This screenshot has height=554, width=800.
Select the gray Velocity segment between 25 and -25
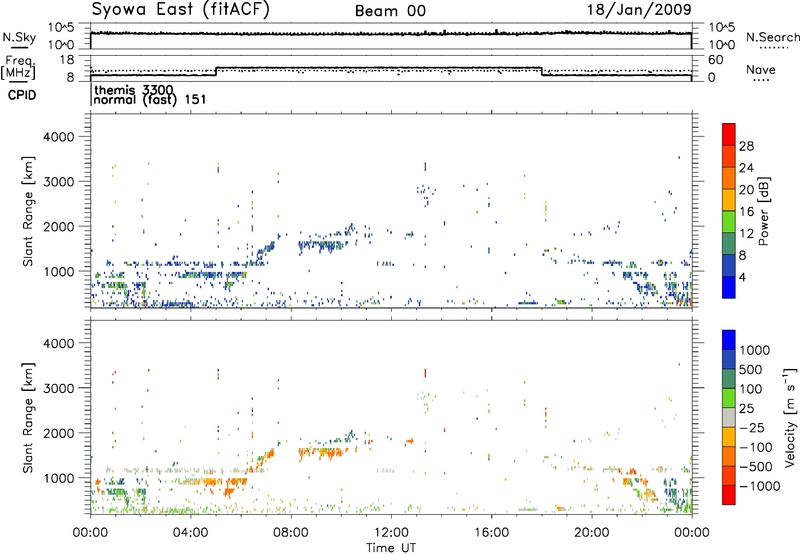[729, 417]
